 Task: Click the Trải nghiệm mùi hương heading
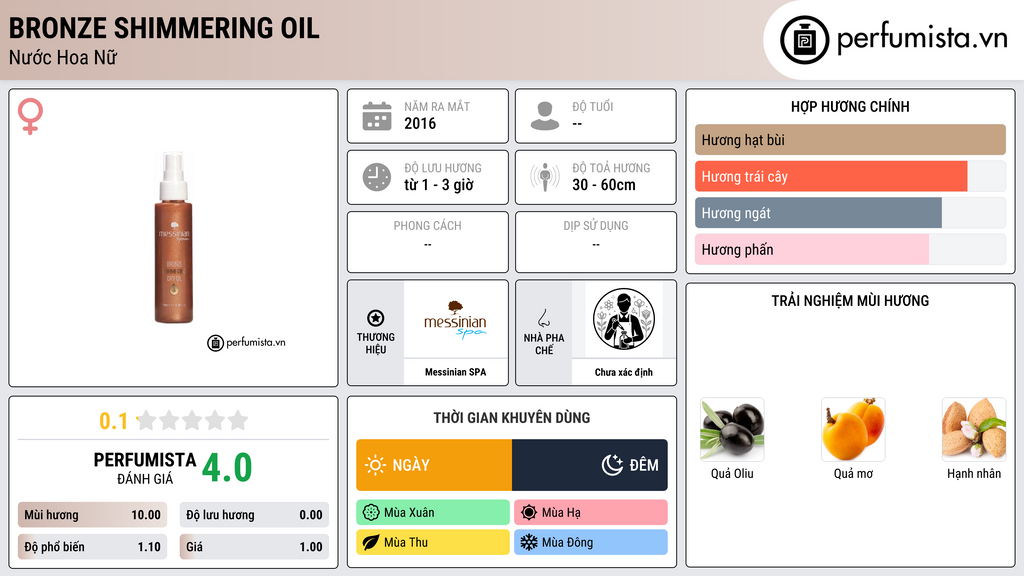click(x=850, y=301)
